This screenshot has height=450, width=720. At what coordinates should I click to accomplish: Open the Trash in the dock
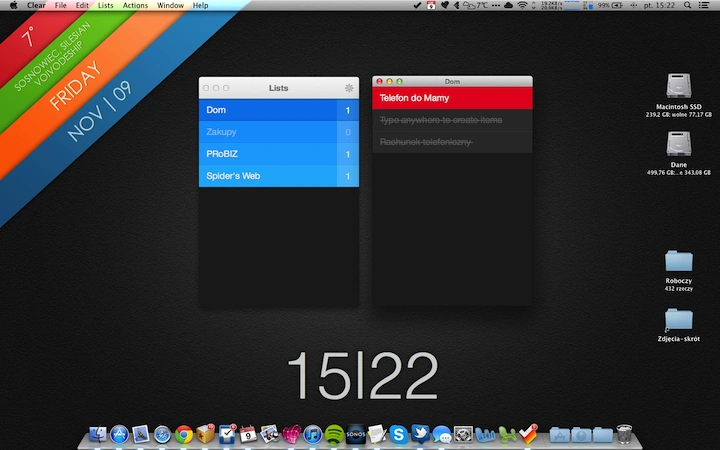point(624,434)
